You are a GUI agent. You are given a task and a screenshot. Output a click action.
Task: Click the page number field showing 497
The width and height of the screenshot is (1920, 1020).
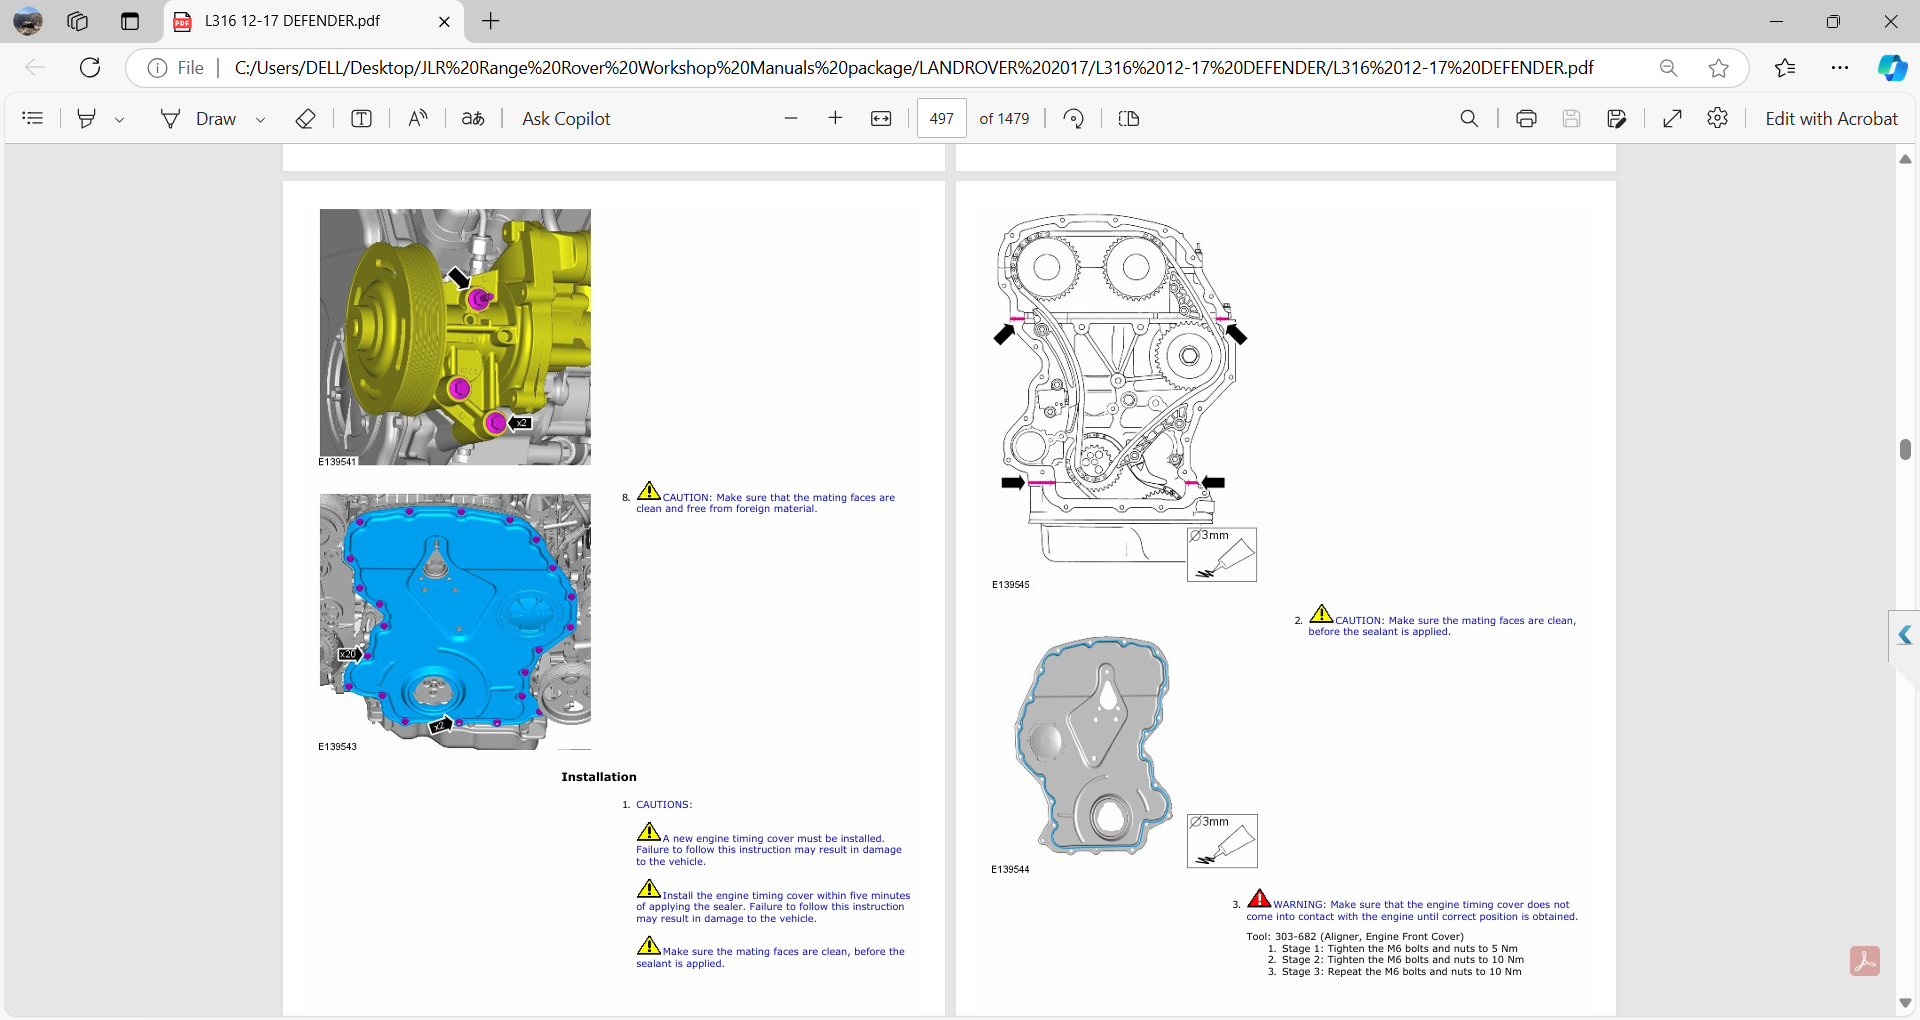pos(941,118)
